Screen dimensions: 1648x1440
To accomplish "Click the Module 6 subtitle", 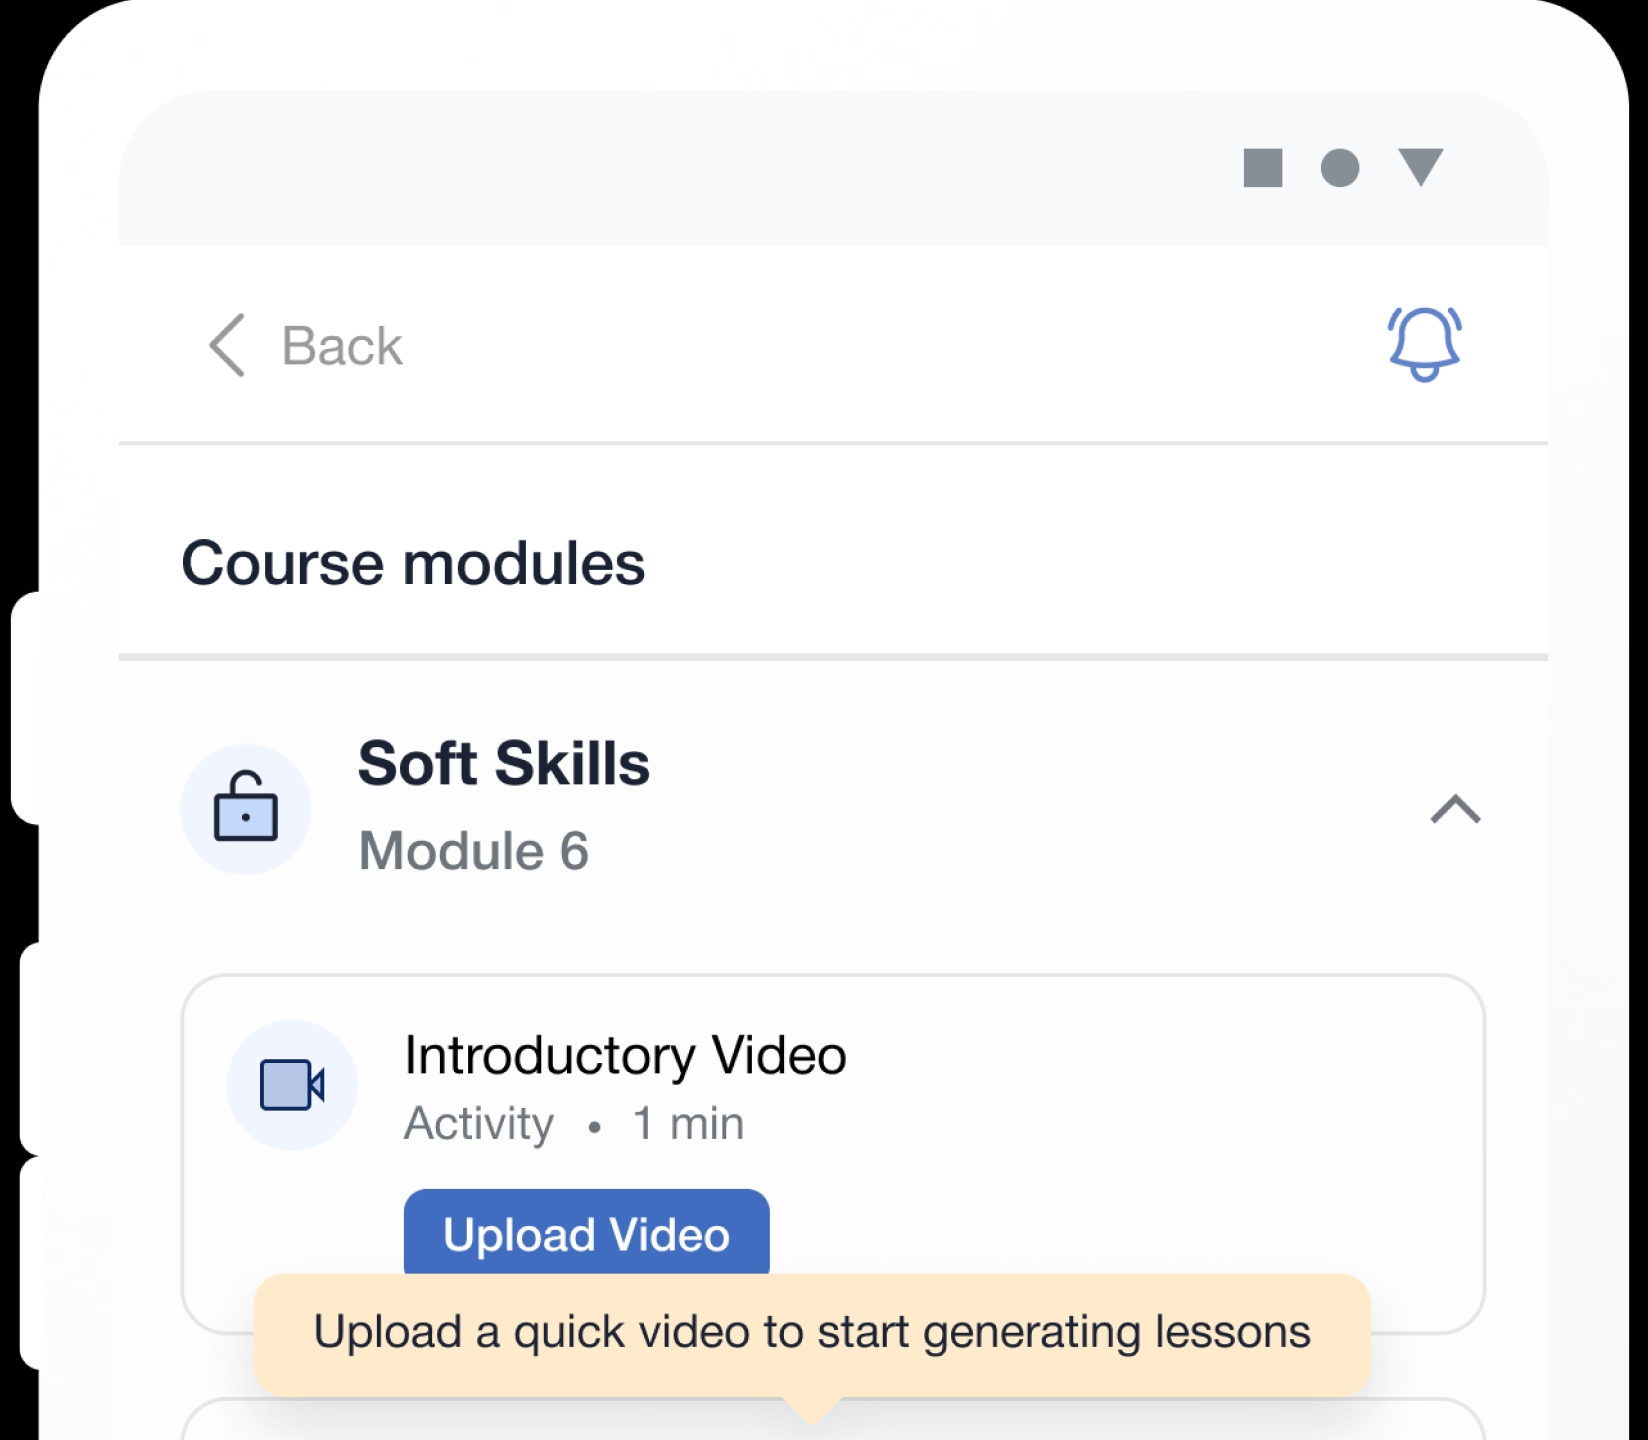I will [x=473, y=851].
